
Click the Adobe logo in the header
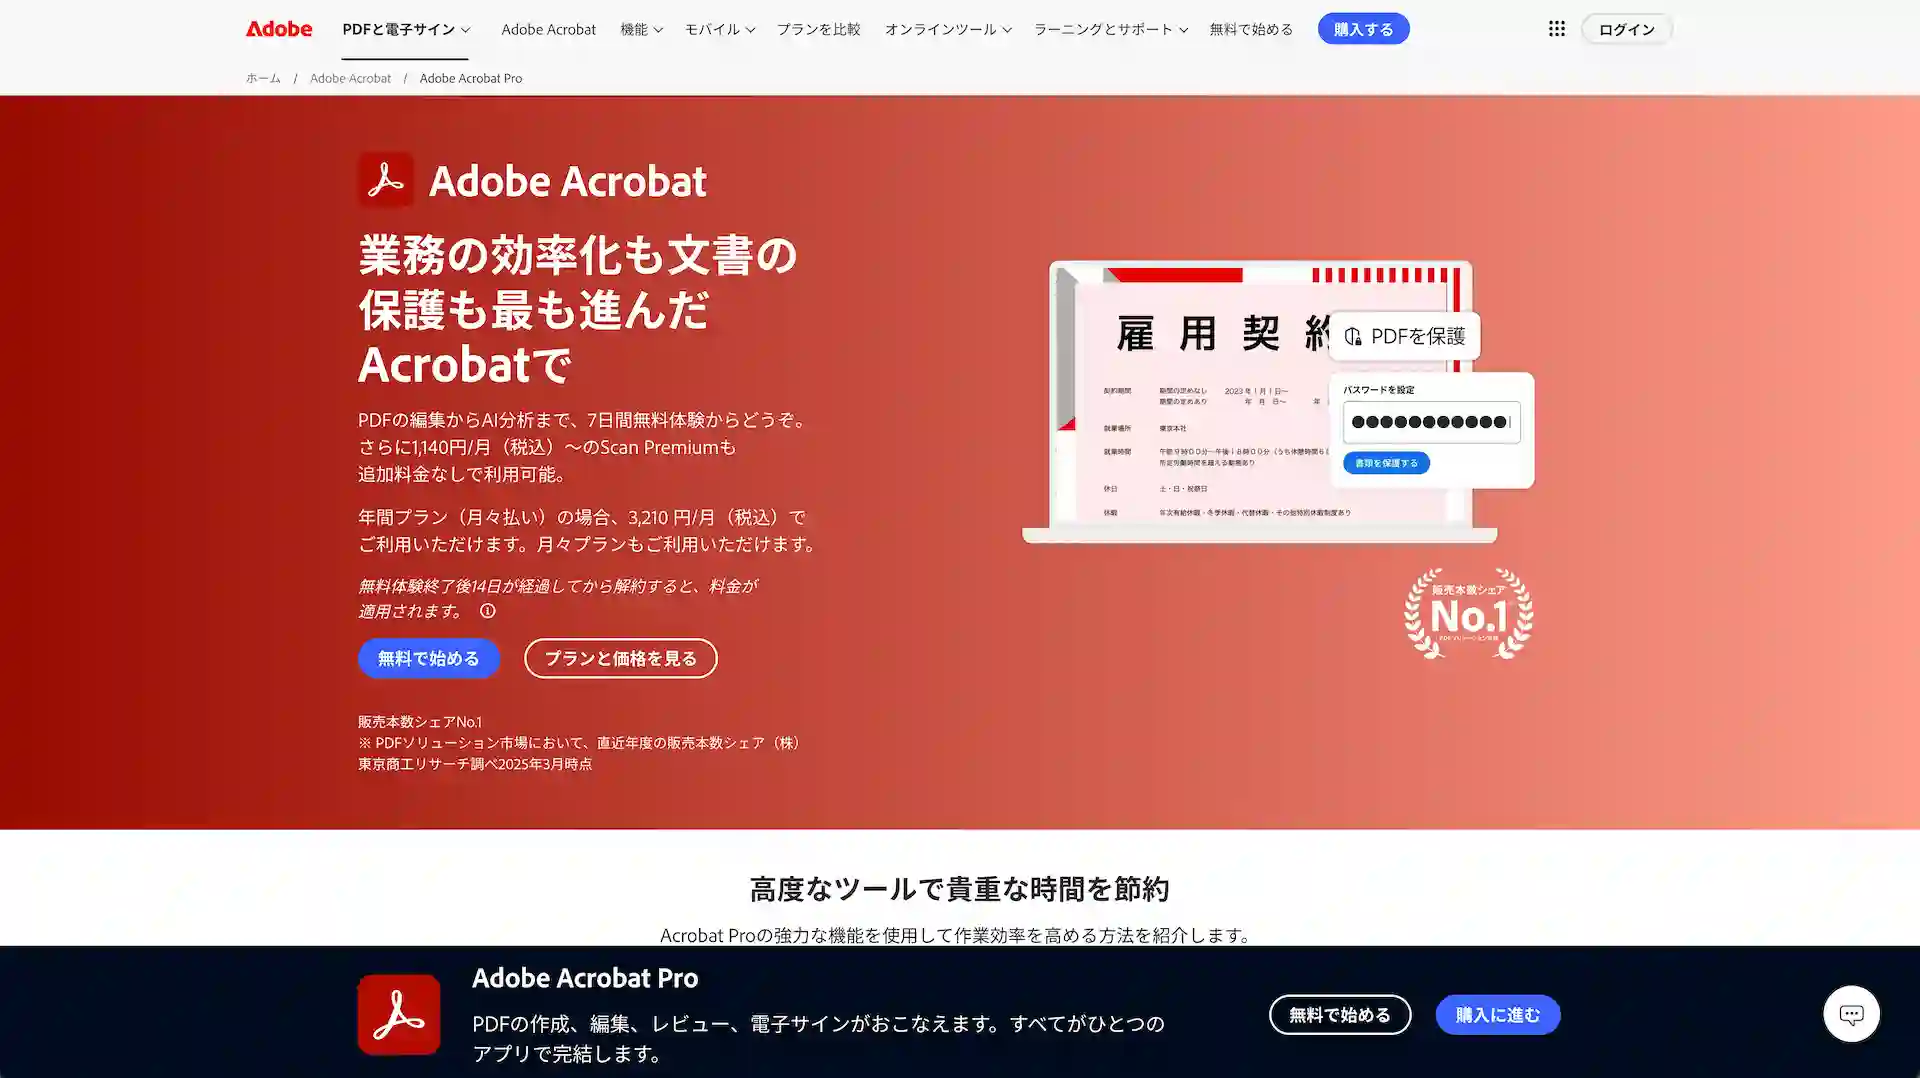279,29
